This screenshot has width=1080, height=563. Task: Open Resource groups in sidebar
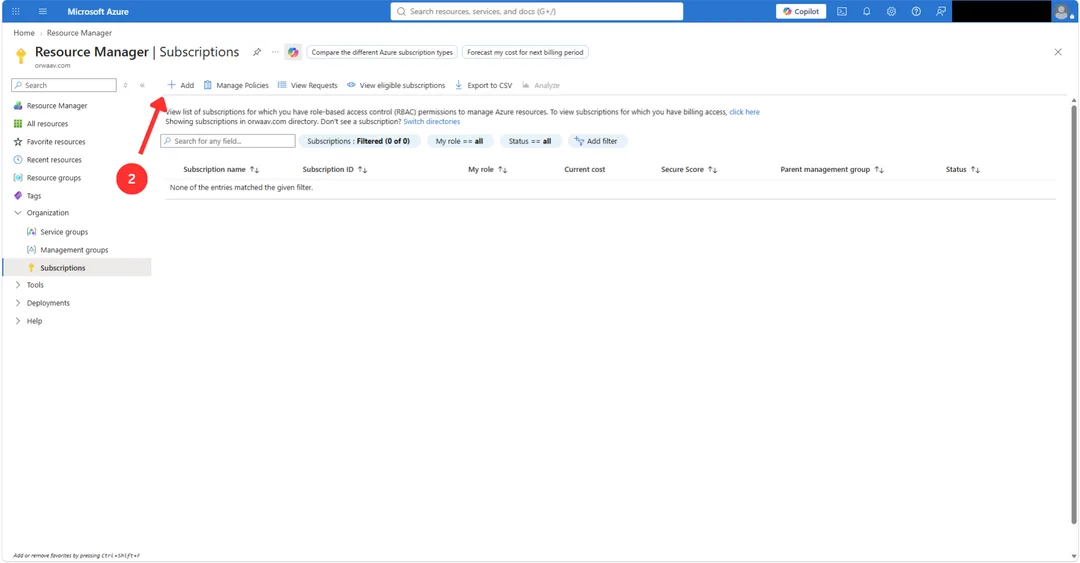[54, 178]
